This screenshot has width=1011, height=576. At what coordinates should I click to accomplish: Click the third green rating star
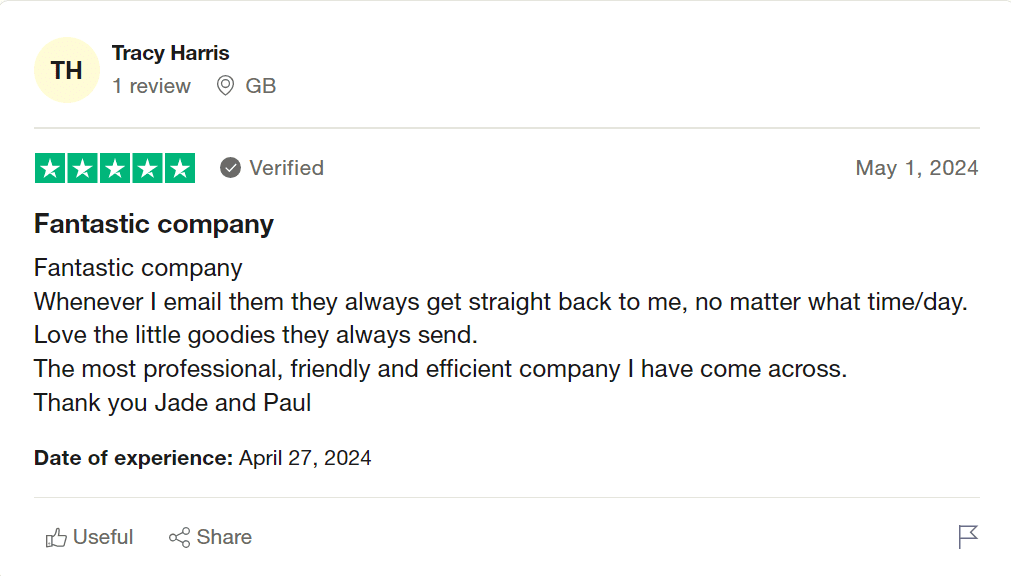click(115, 168)
